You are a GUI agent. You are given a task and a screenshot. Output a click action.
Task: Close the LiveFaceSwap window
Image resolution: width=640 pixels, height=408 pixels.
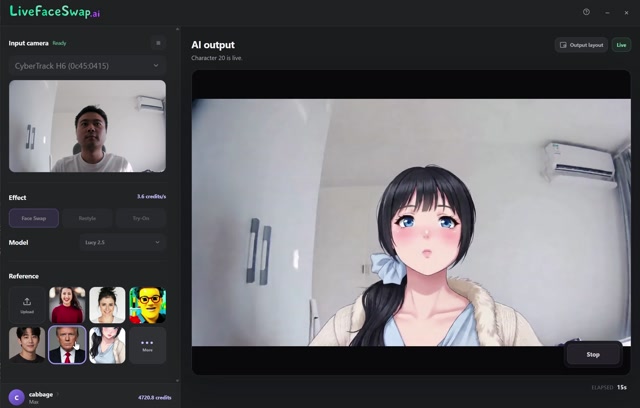coord(626,13)
